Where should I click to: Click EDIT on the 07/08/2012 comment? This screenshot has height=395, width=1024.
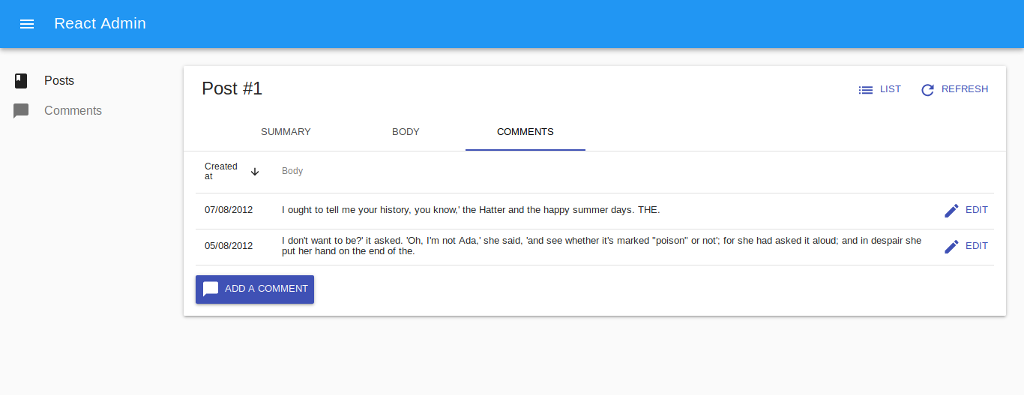pos(966,210)
